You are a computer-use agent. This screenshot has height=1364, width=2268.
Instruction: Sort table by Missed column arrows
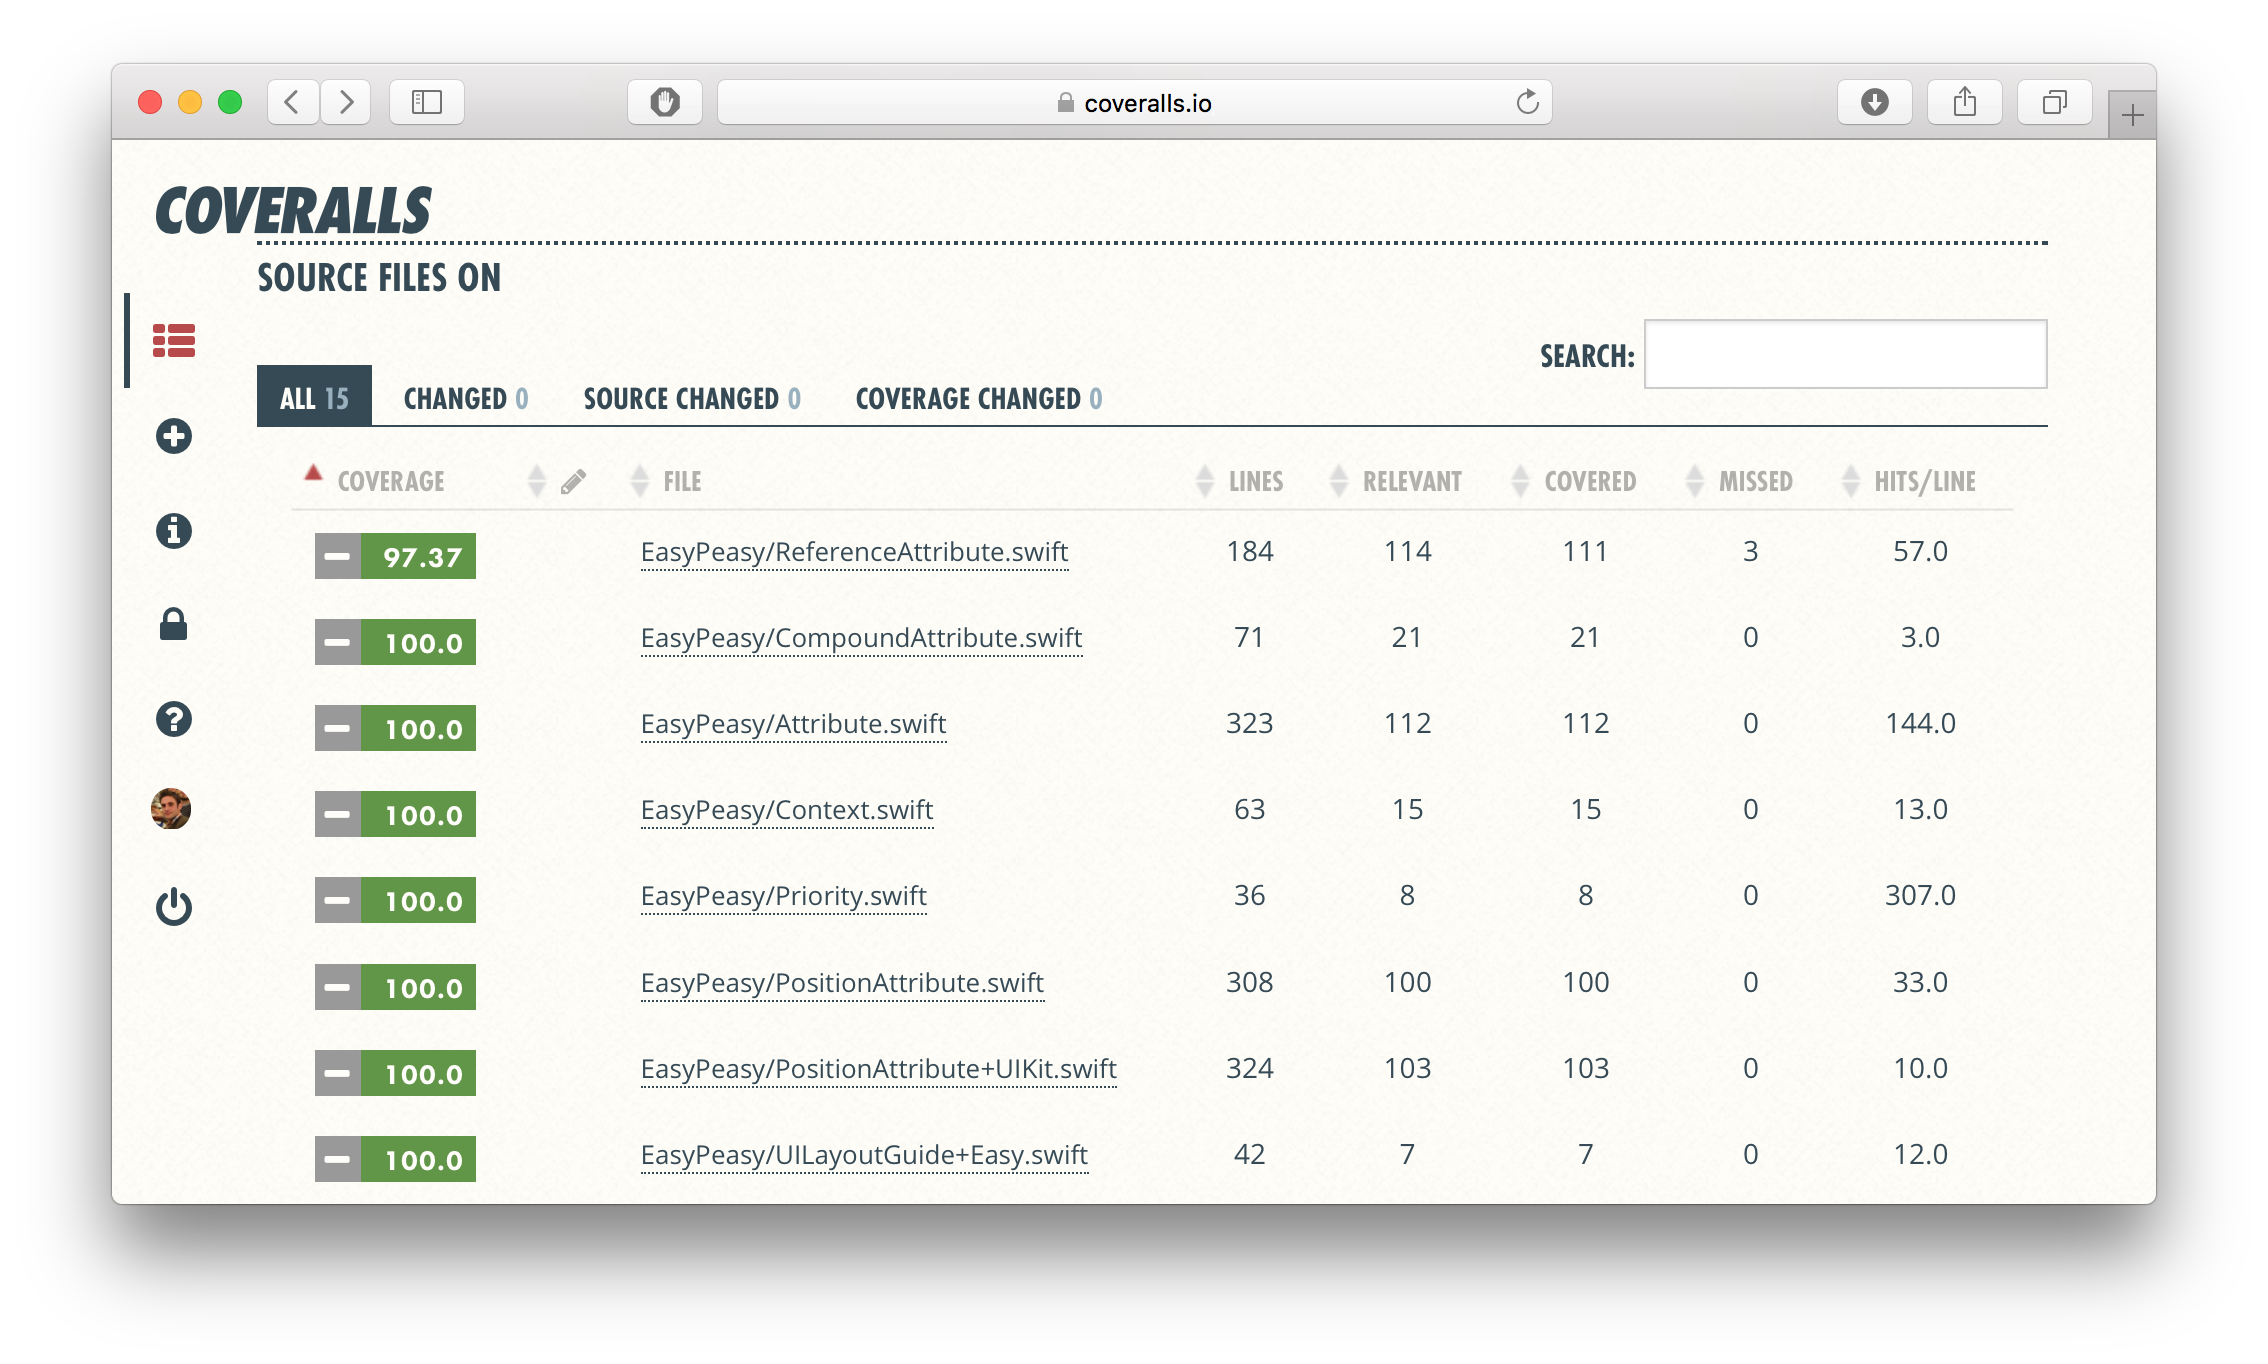click(x=1695, y=482)
